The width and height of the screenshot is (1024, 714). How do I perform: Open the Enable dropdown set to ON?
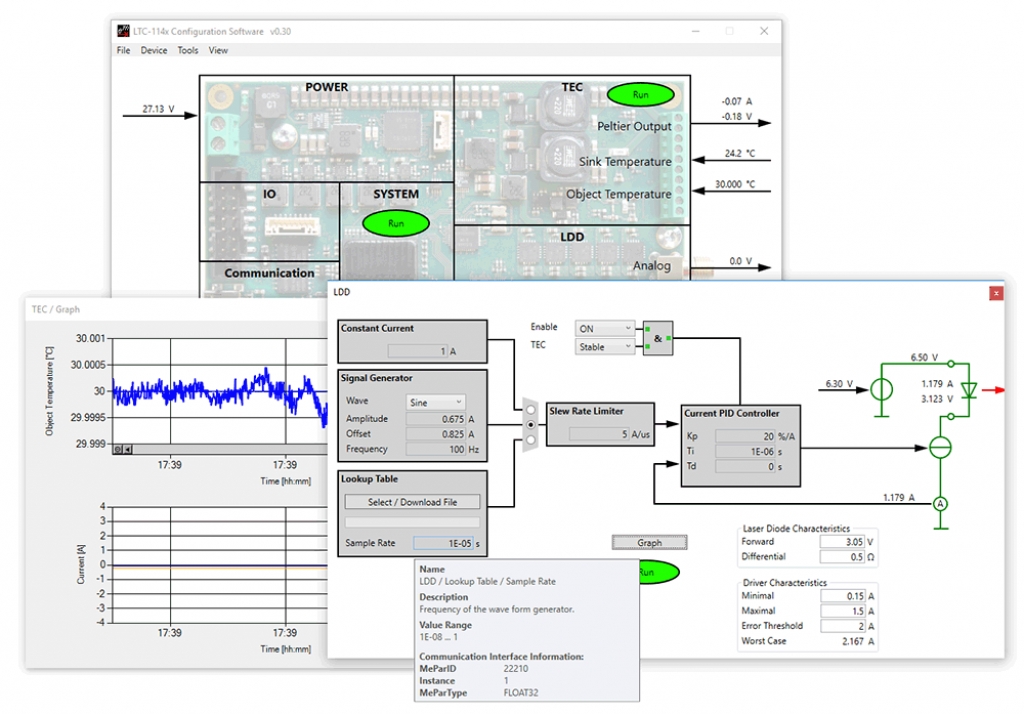[604, 327]
